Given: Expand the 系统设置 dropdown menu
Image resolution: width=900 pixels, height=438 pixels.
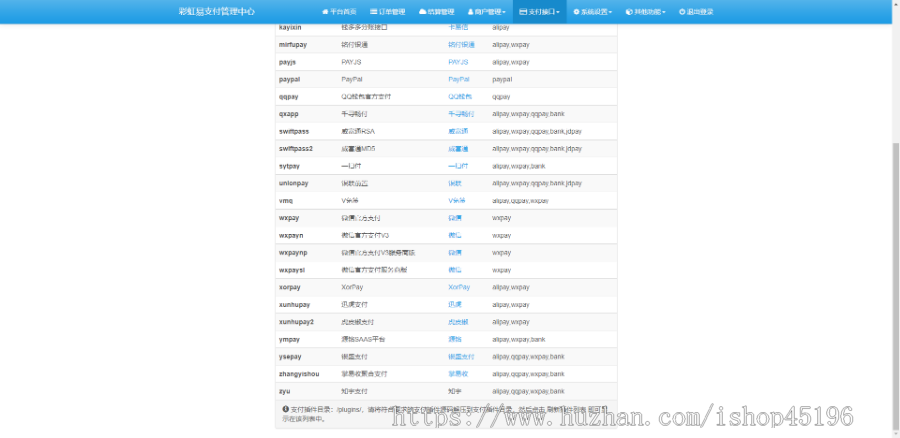Looking at the screenshot, I should click(593, 11).
